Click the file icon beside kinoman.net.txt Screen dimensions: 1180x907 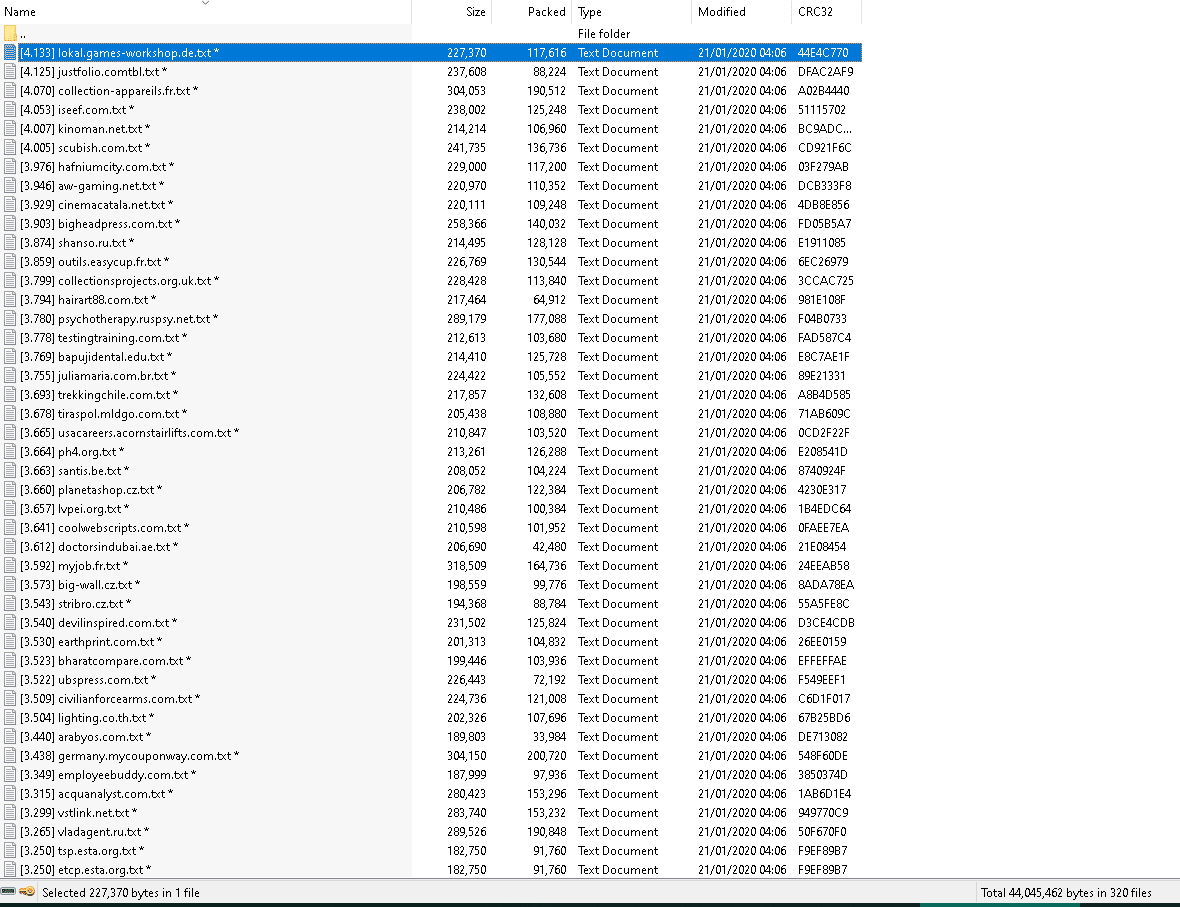click(11, 129)
